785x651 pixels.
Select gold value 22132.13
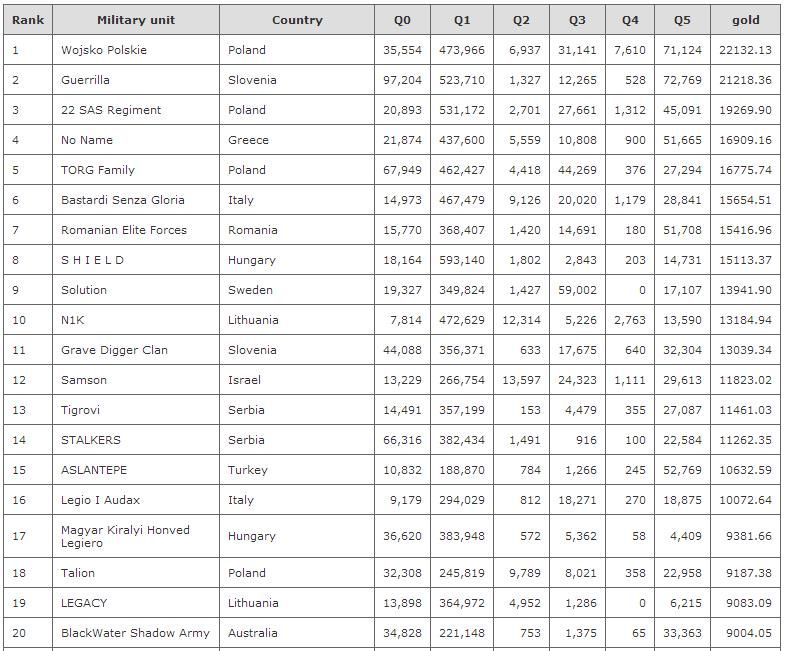pyautogui.click(x=745, y=50)
